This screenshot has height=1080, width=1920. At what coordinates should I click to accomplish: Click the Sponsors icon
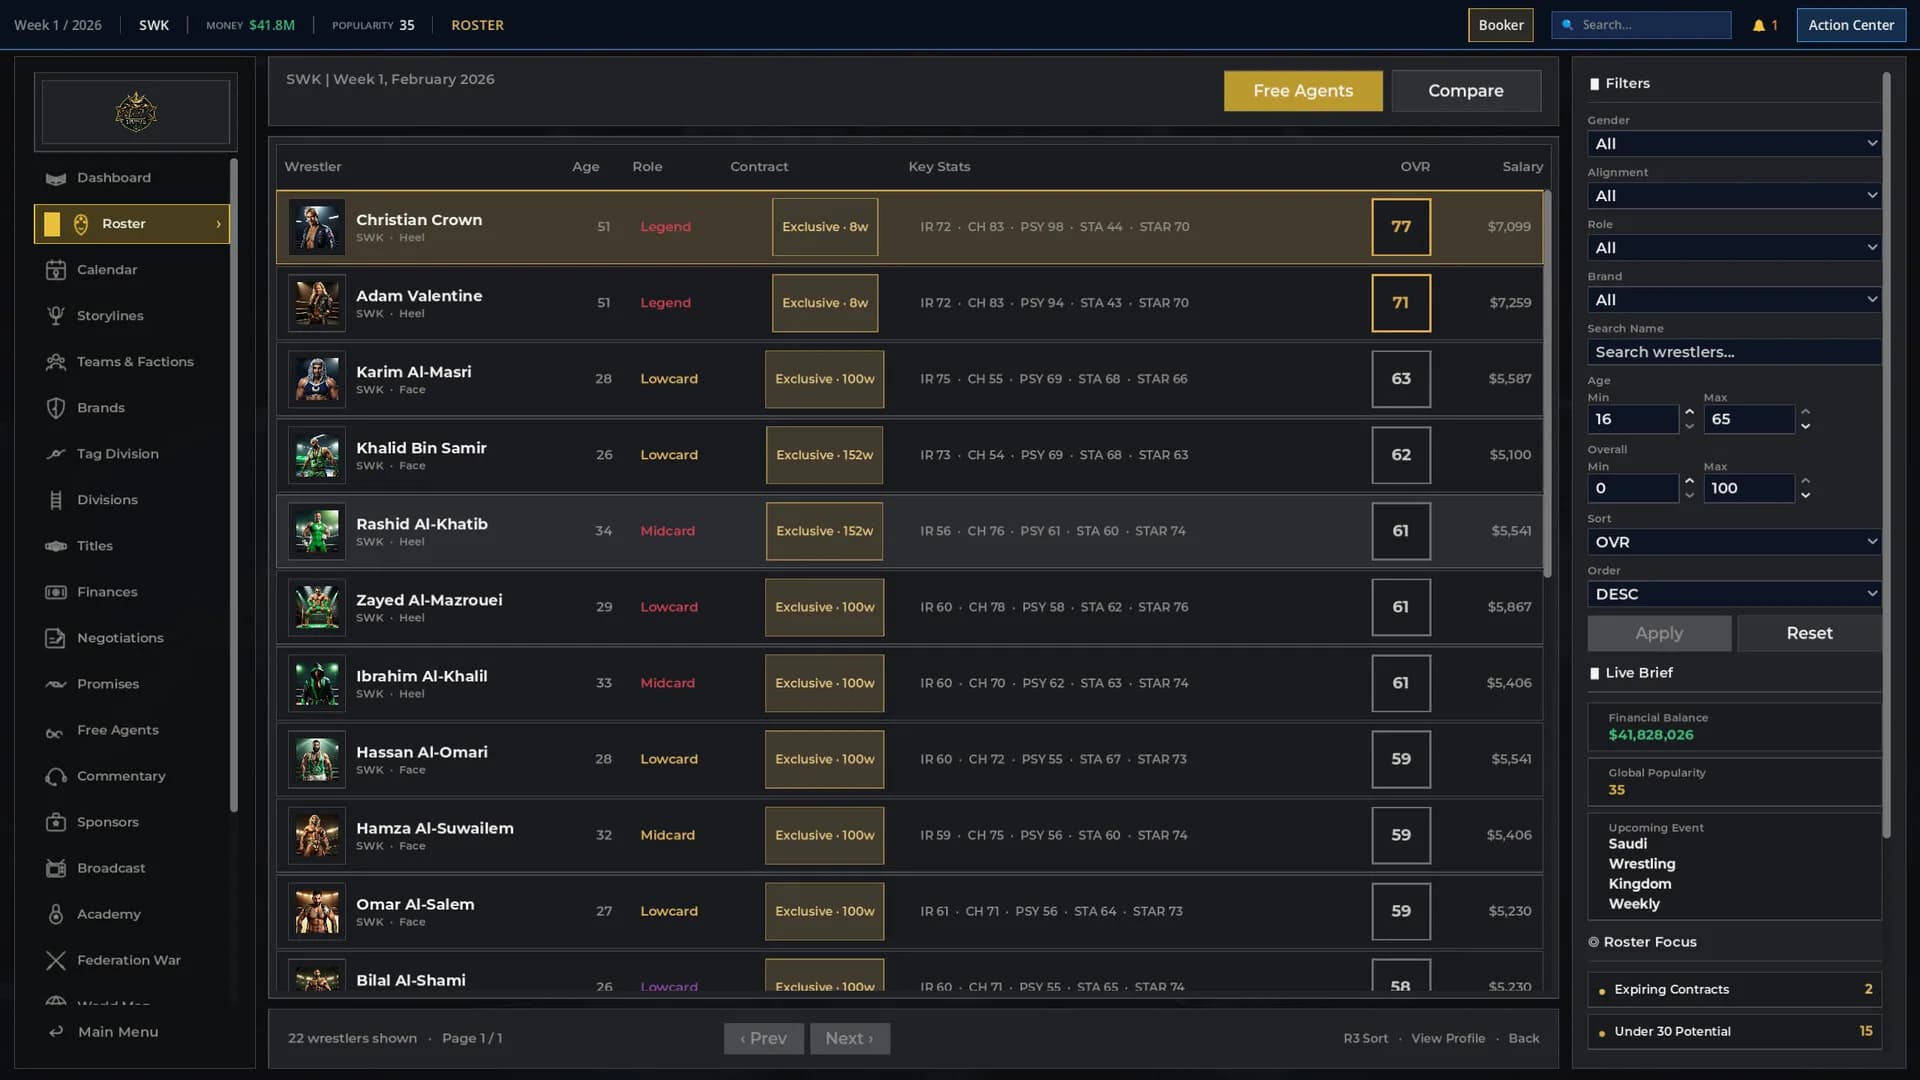[56, 822]
